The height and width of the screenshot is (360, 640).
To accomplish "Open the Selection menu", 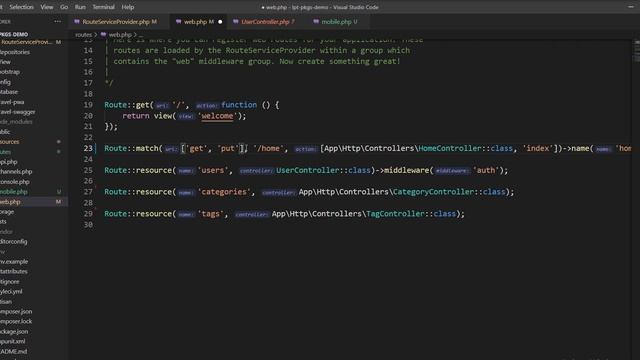I will pyautogui.click(x=21, y=7).
